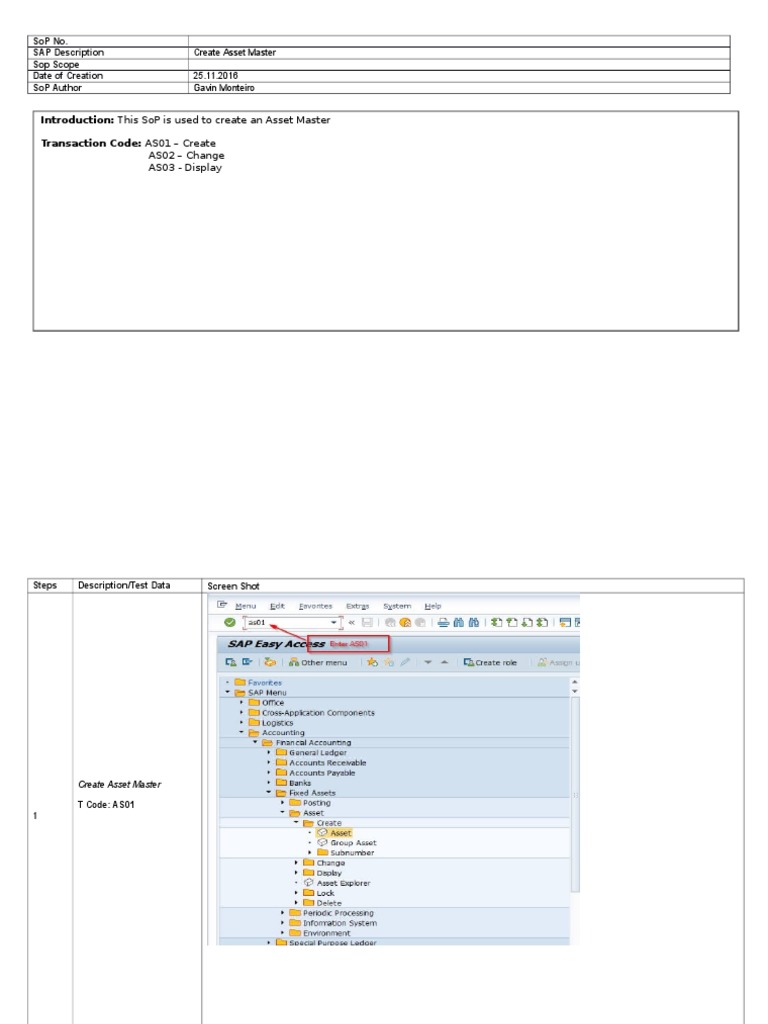Select Cross-Application Components folder
The image size is (768, 1024).
(312, 712)
